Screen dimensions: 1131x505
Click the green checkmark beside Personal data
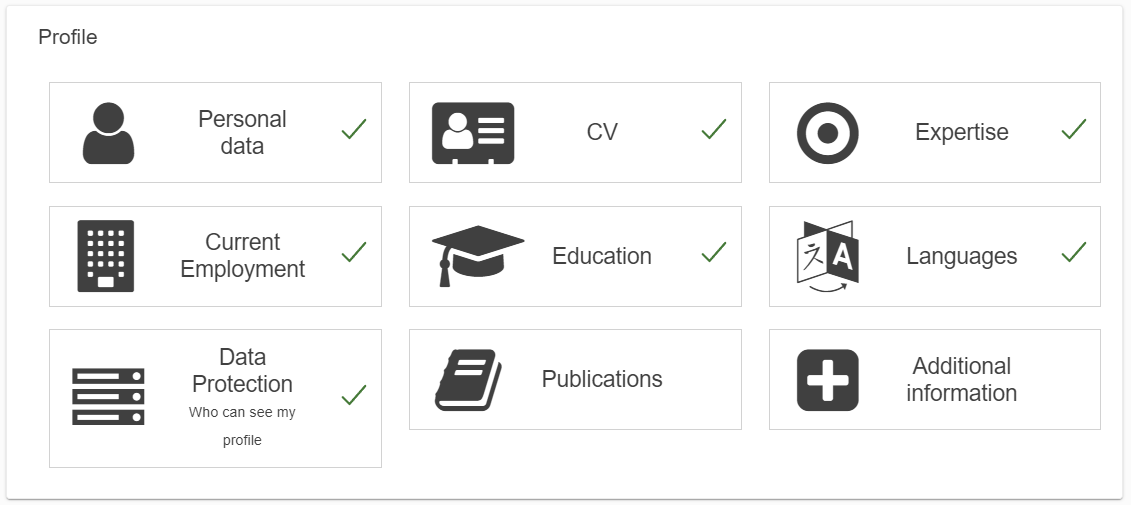pos(353,129)
